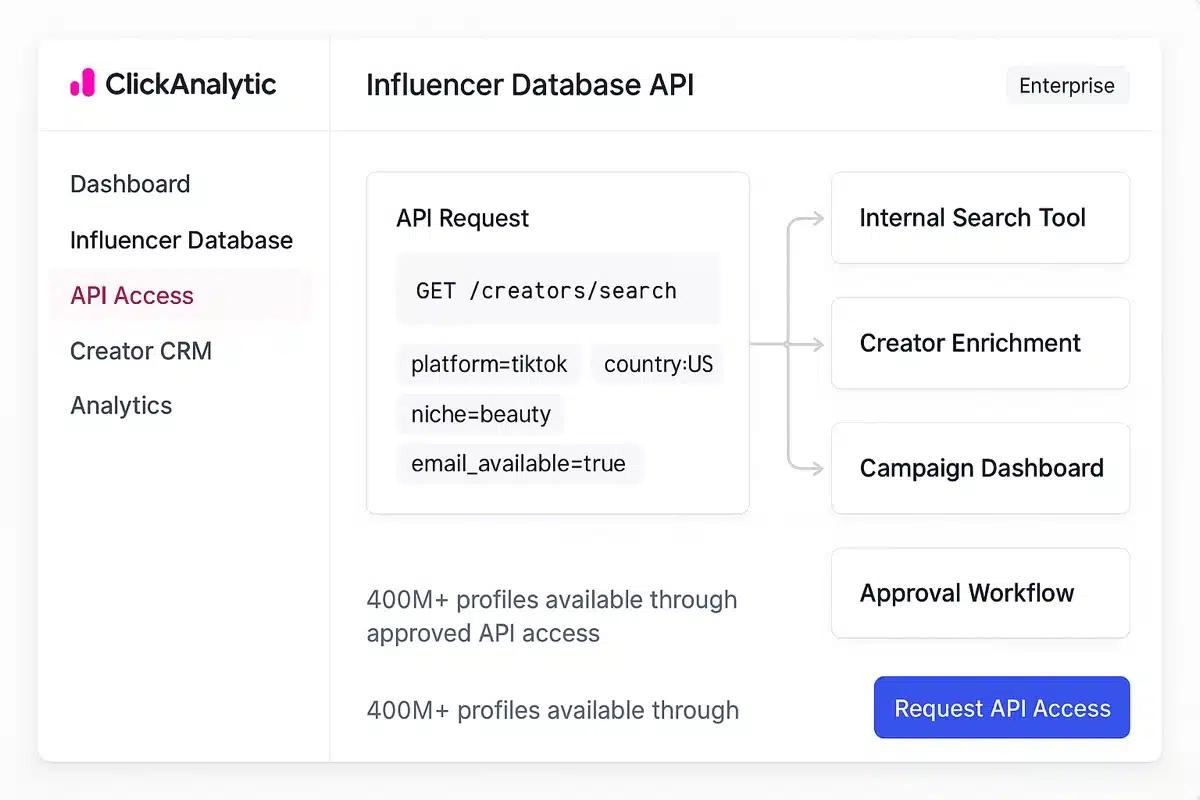The image size is (1200, 800).
Task: Select Influencer Database in the sidebar
Action: 181,240
